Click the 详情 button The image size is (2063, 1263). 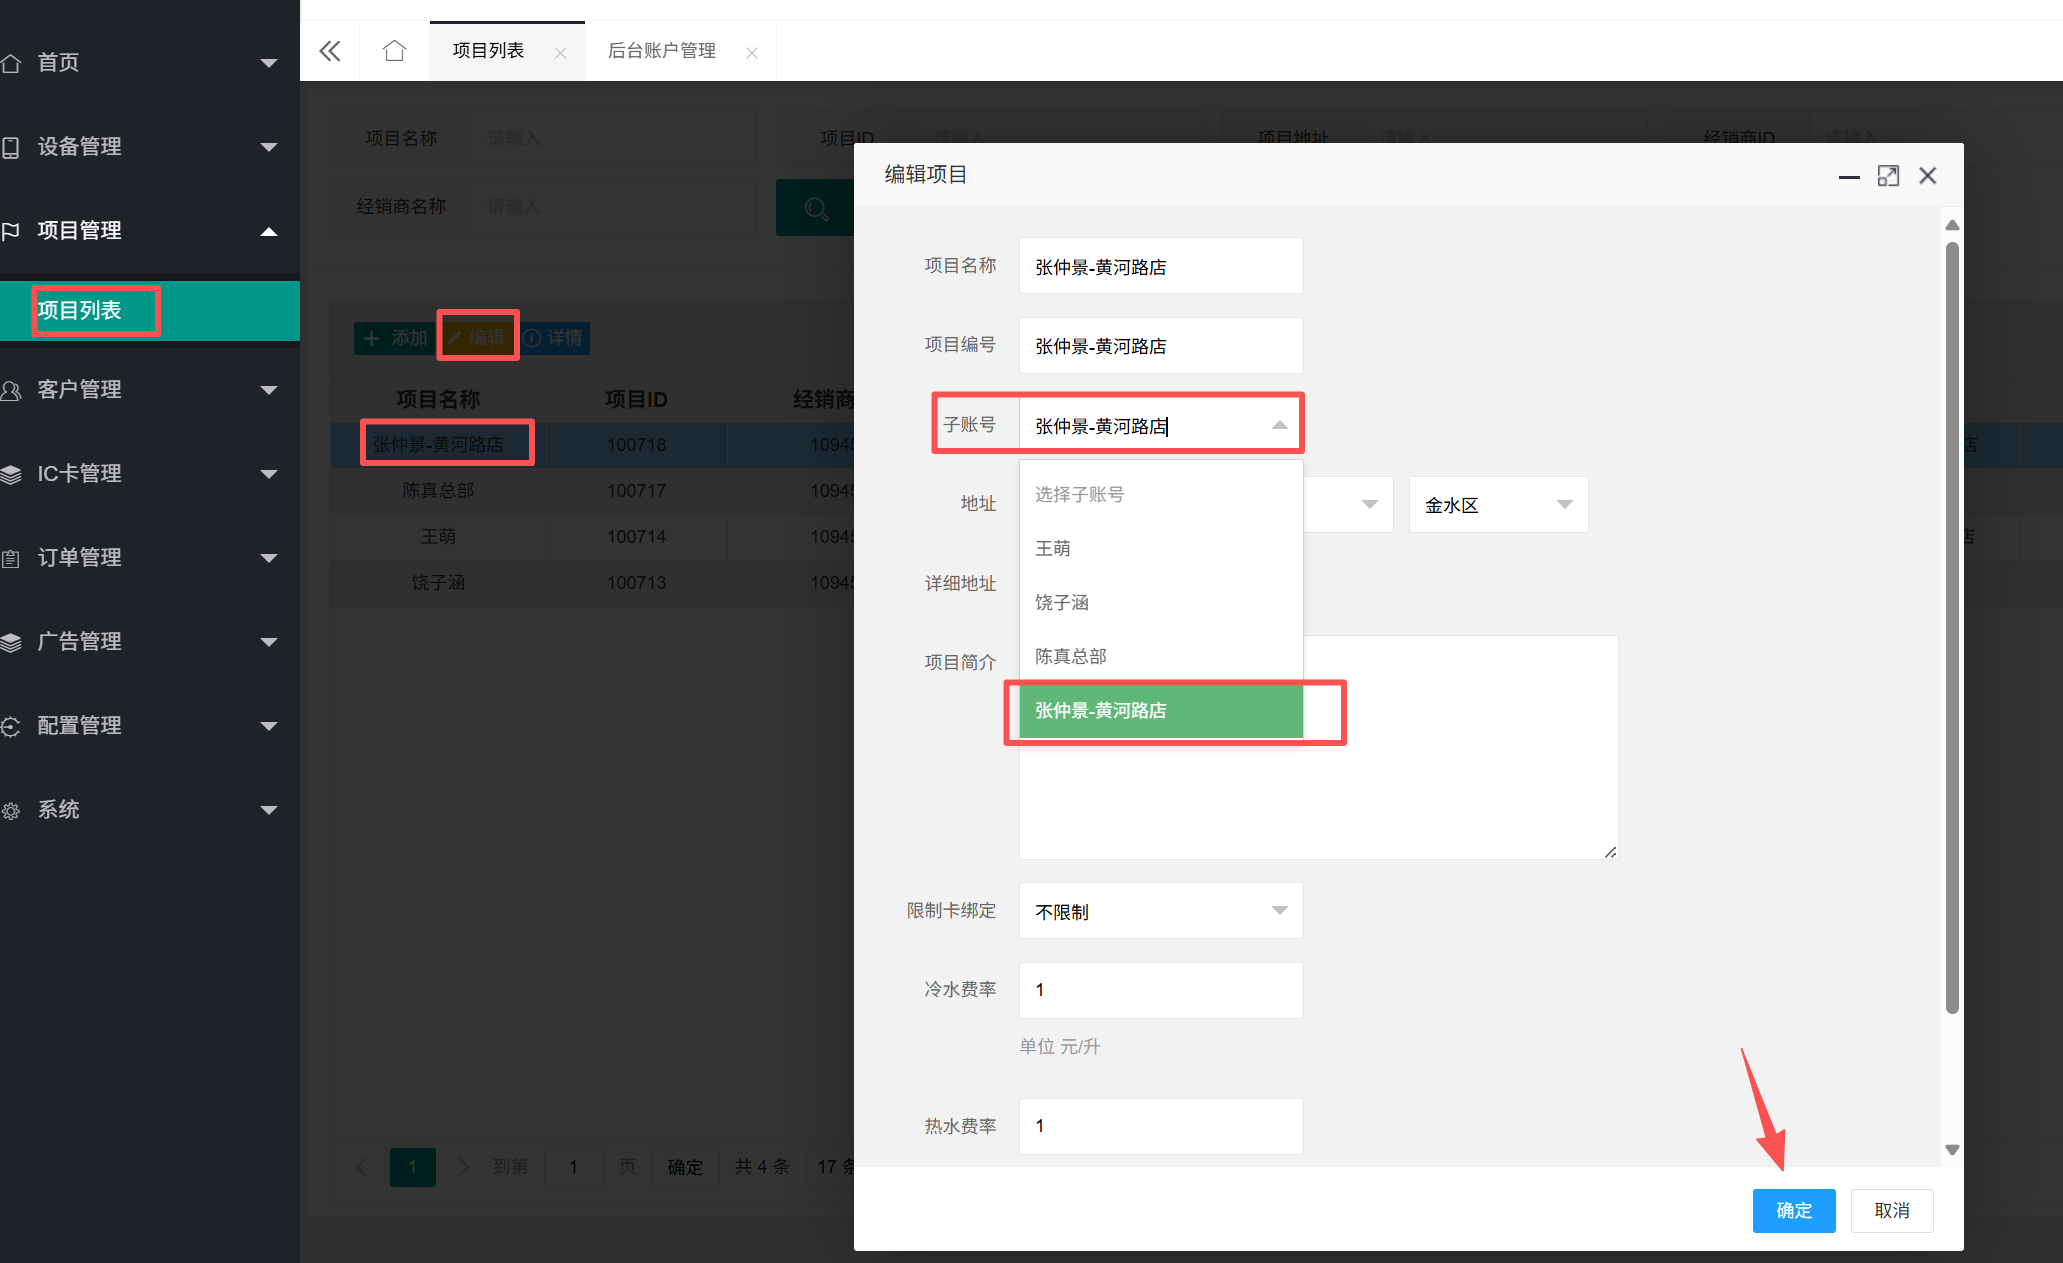click(554, 338)
